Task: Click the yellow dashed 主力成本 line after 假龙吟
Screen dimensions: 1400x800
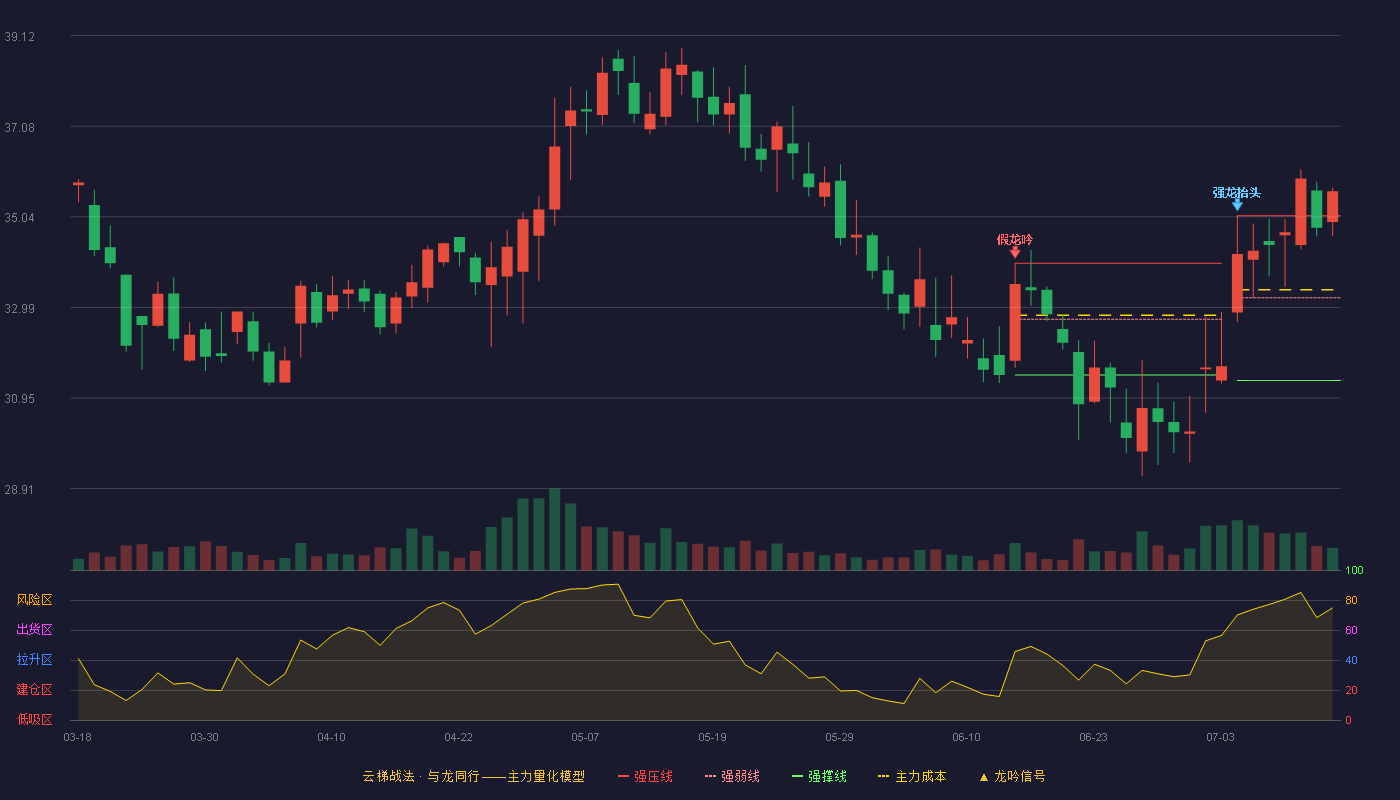Action: coord(1119,315)
